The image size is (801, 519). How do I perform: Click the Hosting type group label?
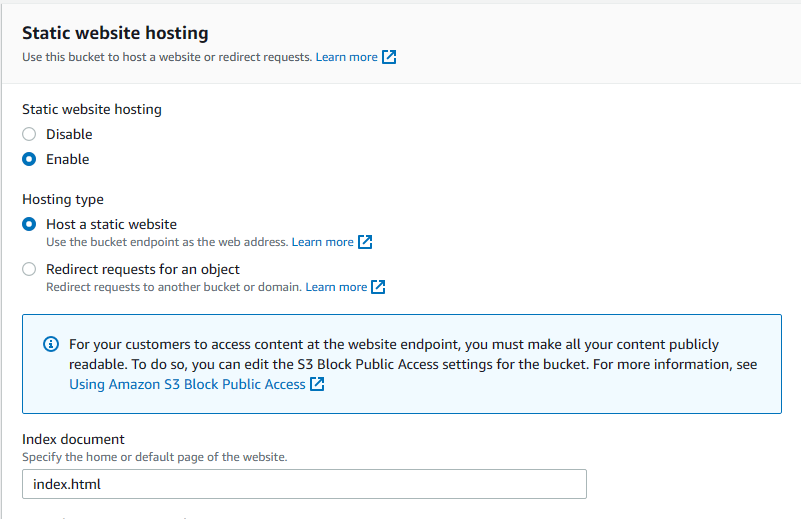(x=63, y=199)
